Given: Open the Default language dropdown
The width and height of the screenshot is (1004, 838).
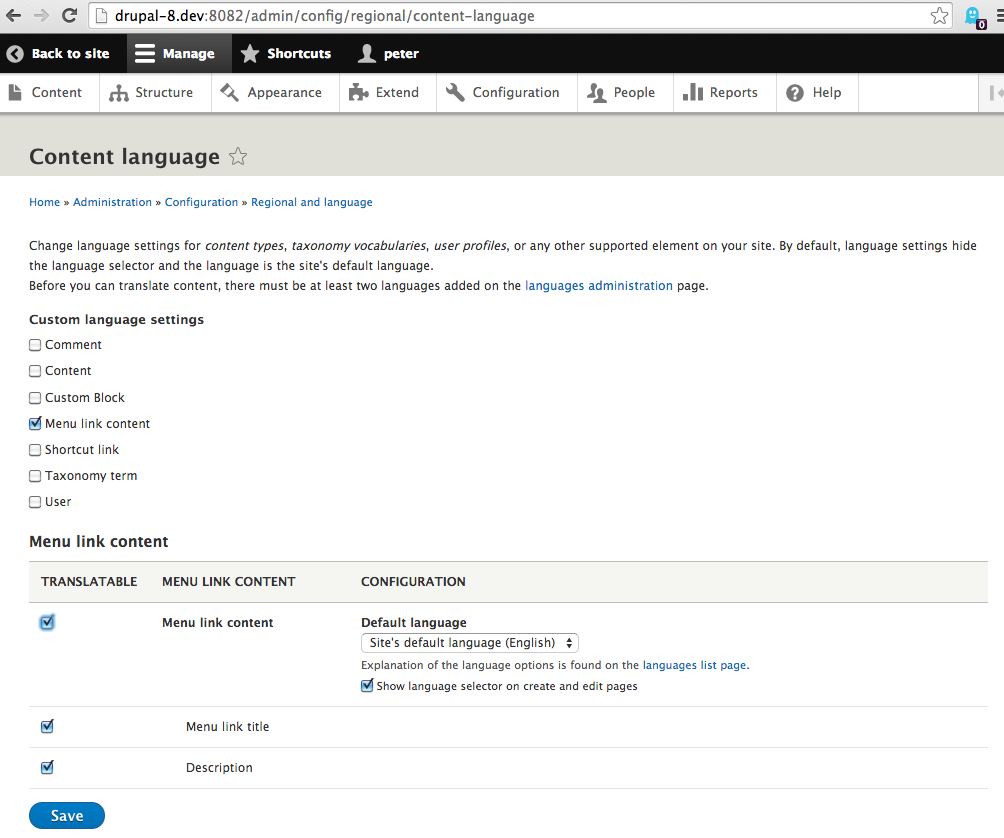Looking at the screenshot, I should tap(469, 643).
